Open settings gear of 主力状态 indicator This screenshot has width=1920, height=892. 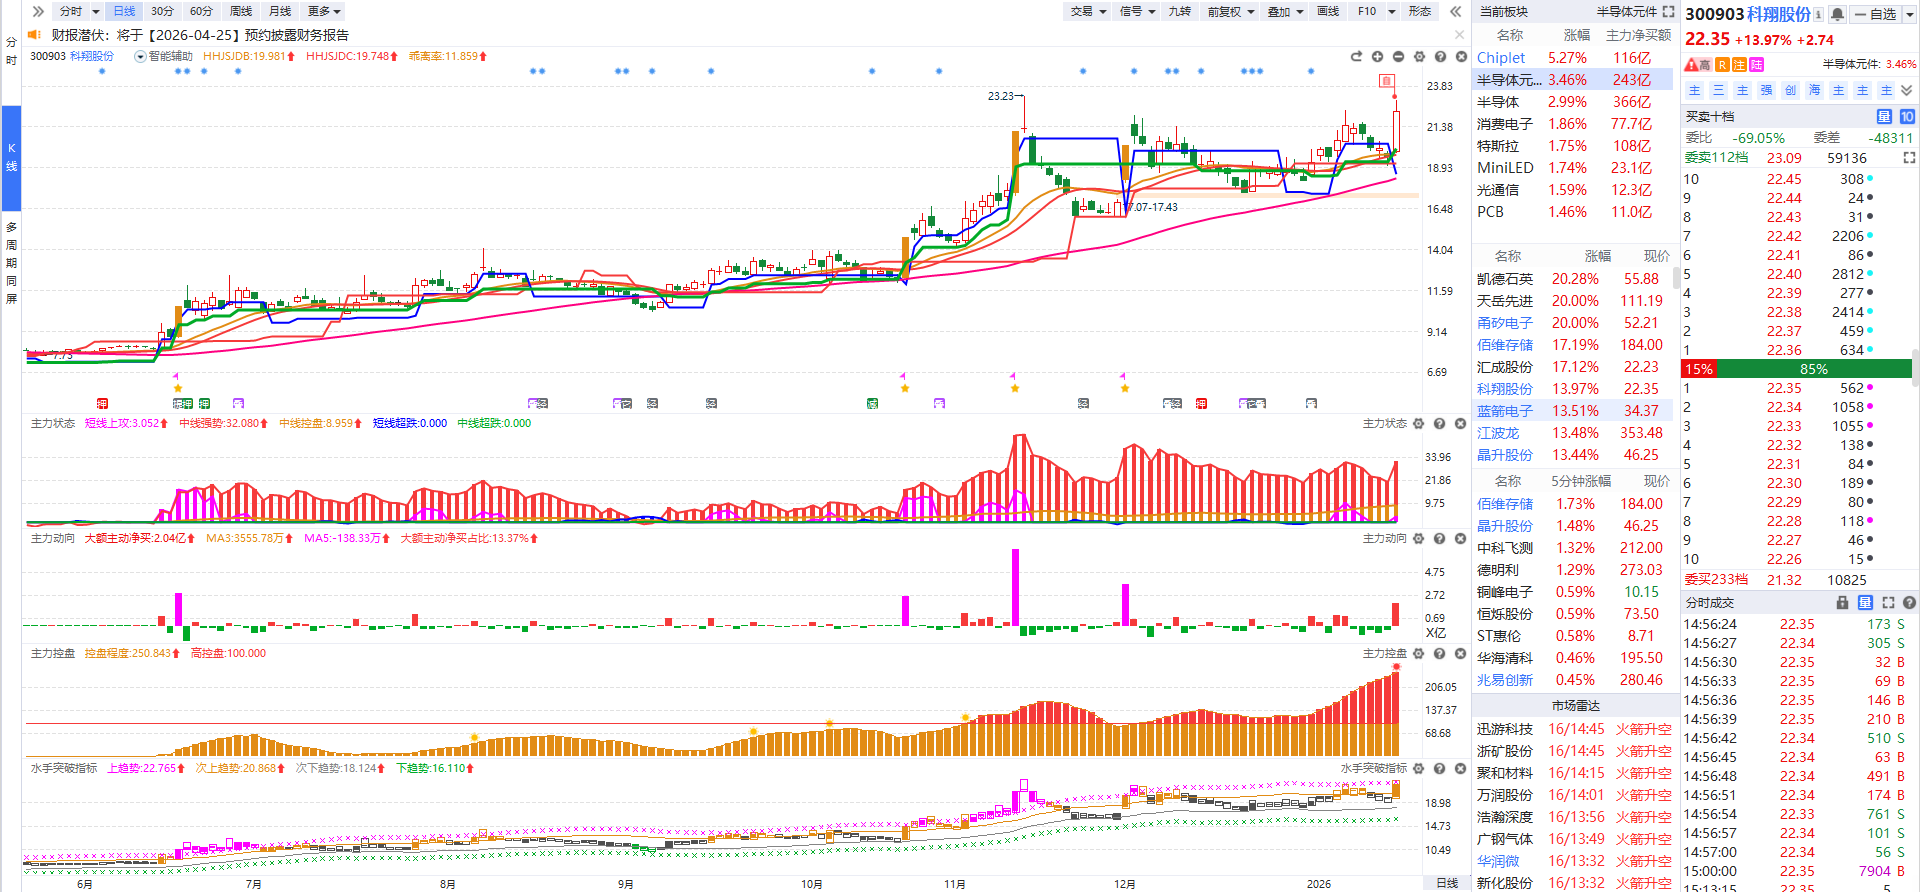[x=1418, y=424]
